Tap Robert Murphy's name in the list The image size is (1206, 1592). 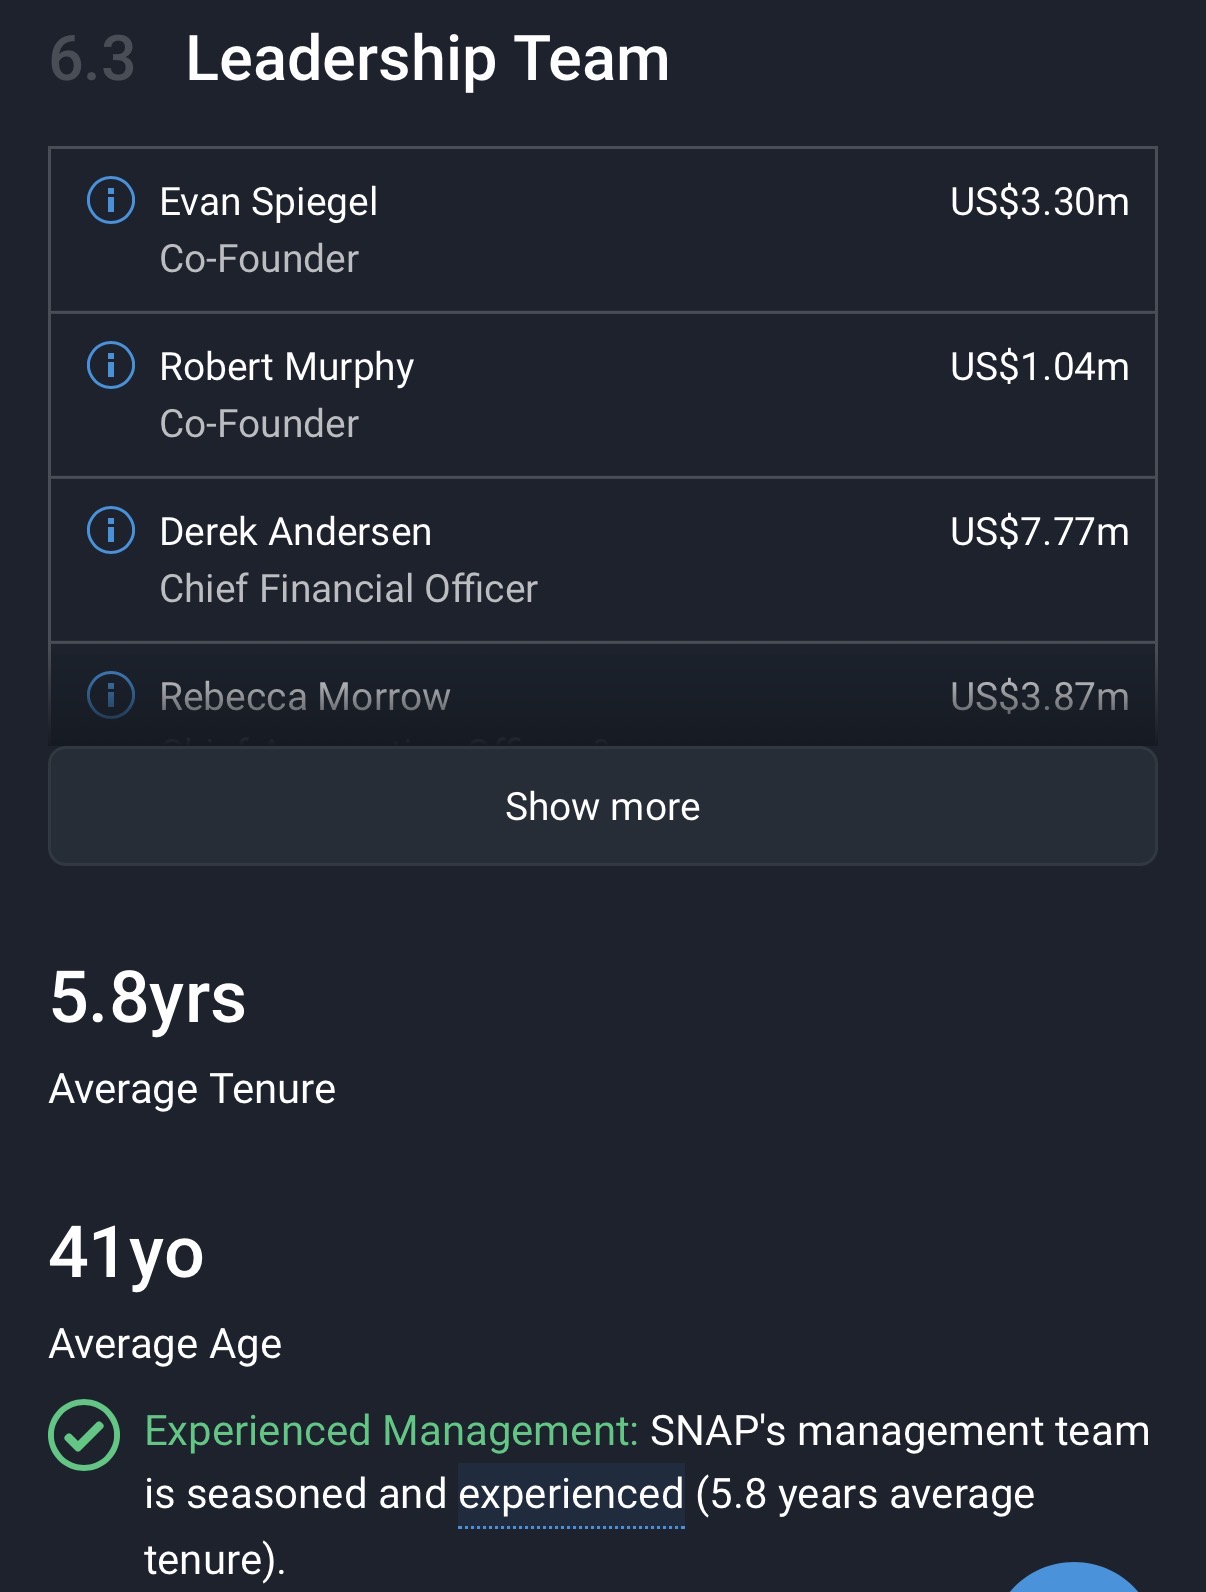coord(286,367)
